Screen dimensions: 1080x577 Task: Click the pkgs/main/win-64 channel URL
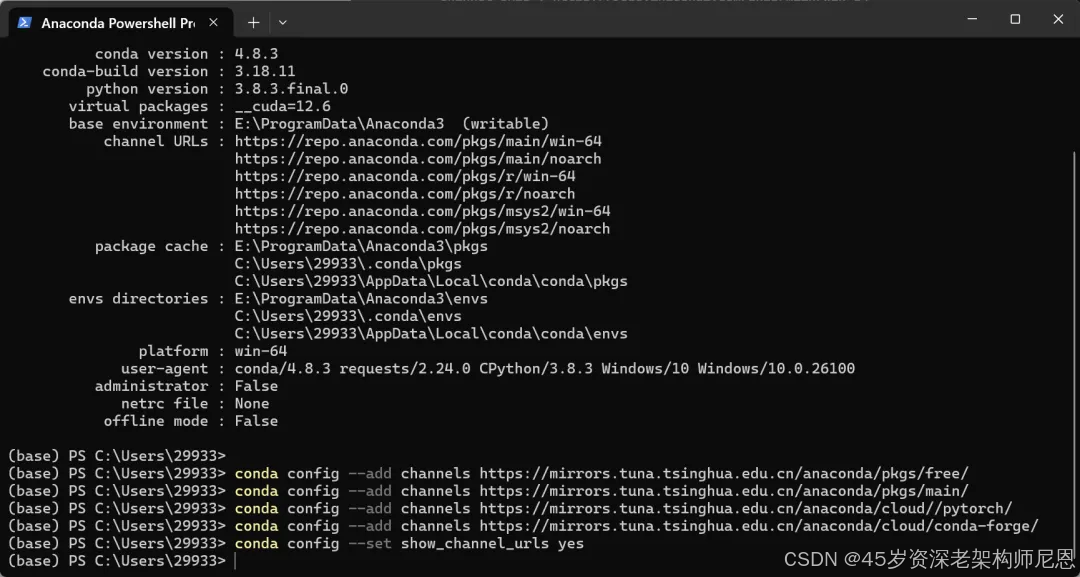coord(418,141)
